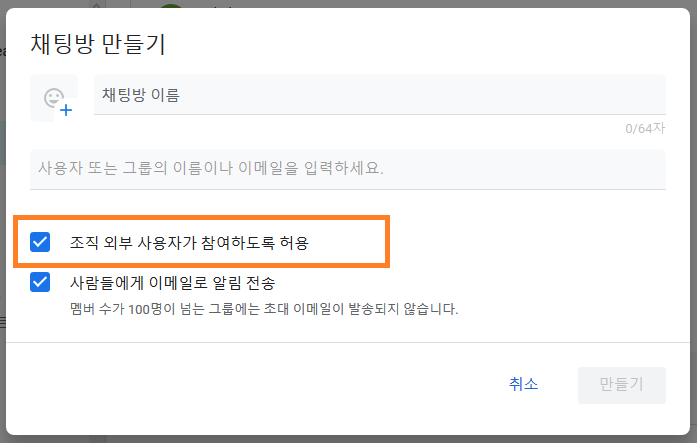Click the people or group email input field
Screen dimensions: 697x443
click(348, 169)
